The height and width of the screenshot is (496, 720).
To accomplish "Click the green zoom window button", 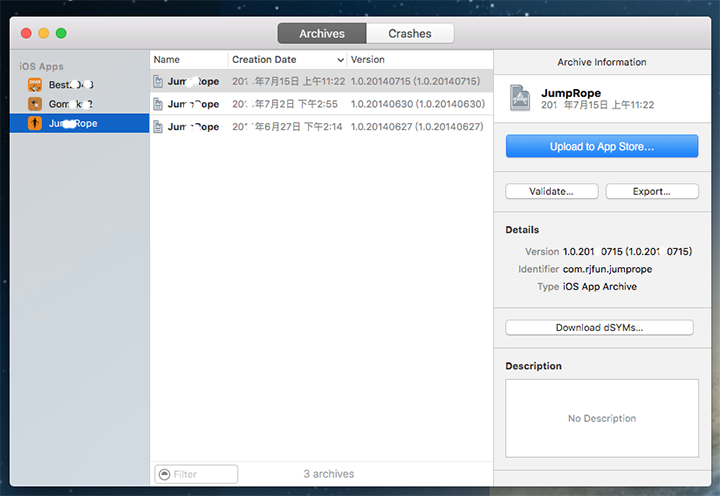I will tap(61, 33).
